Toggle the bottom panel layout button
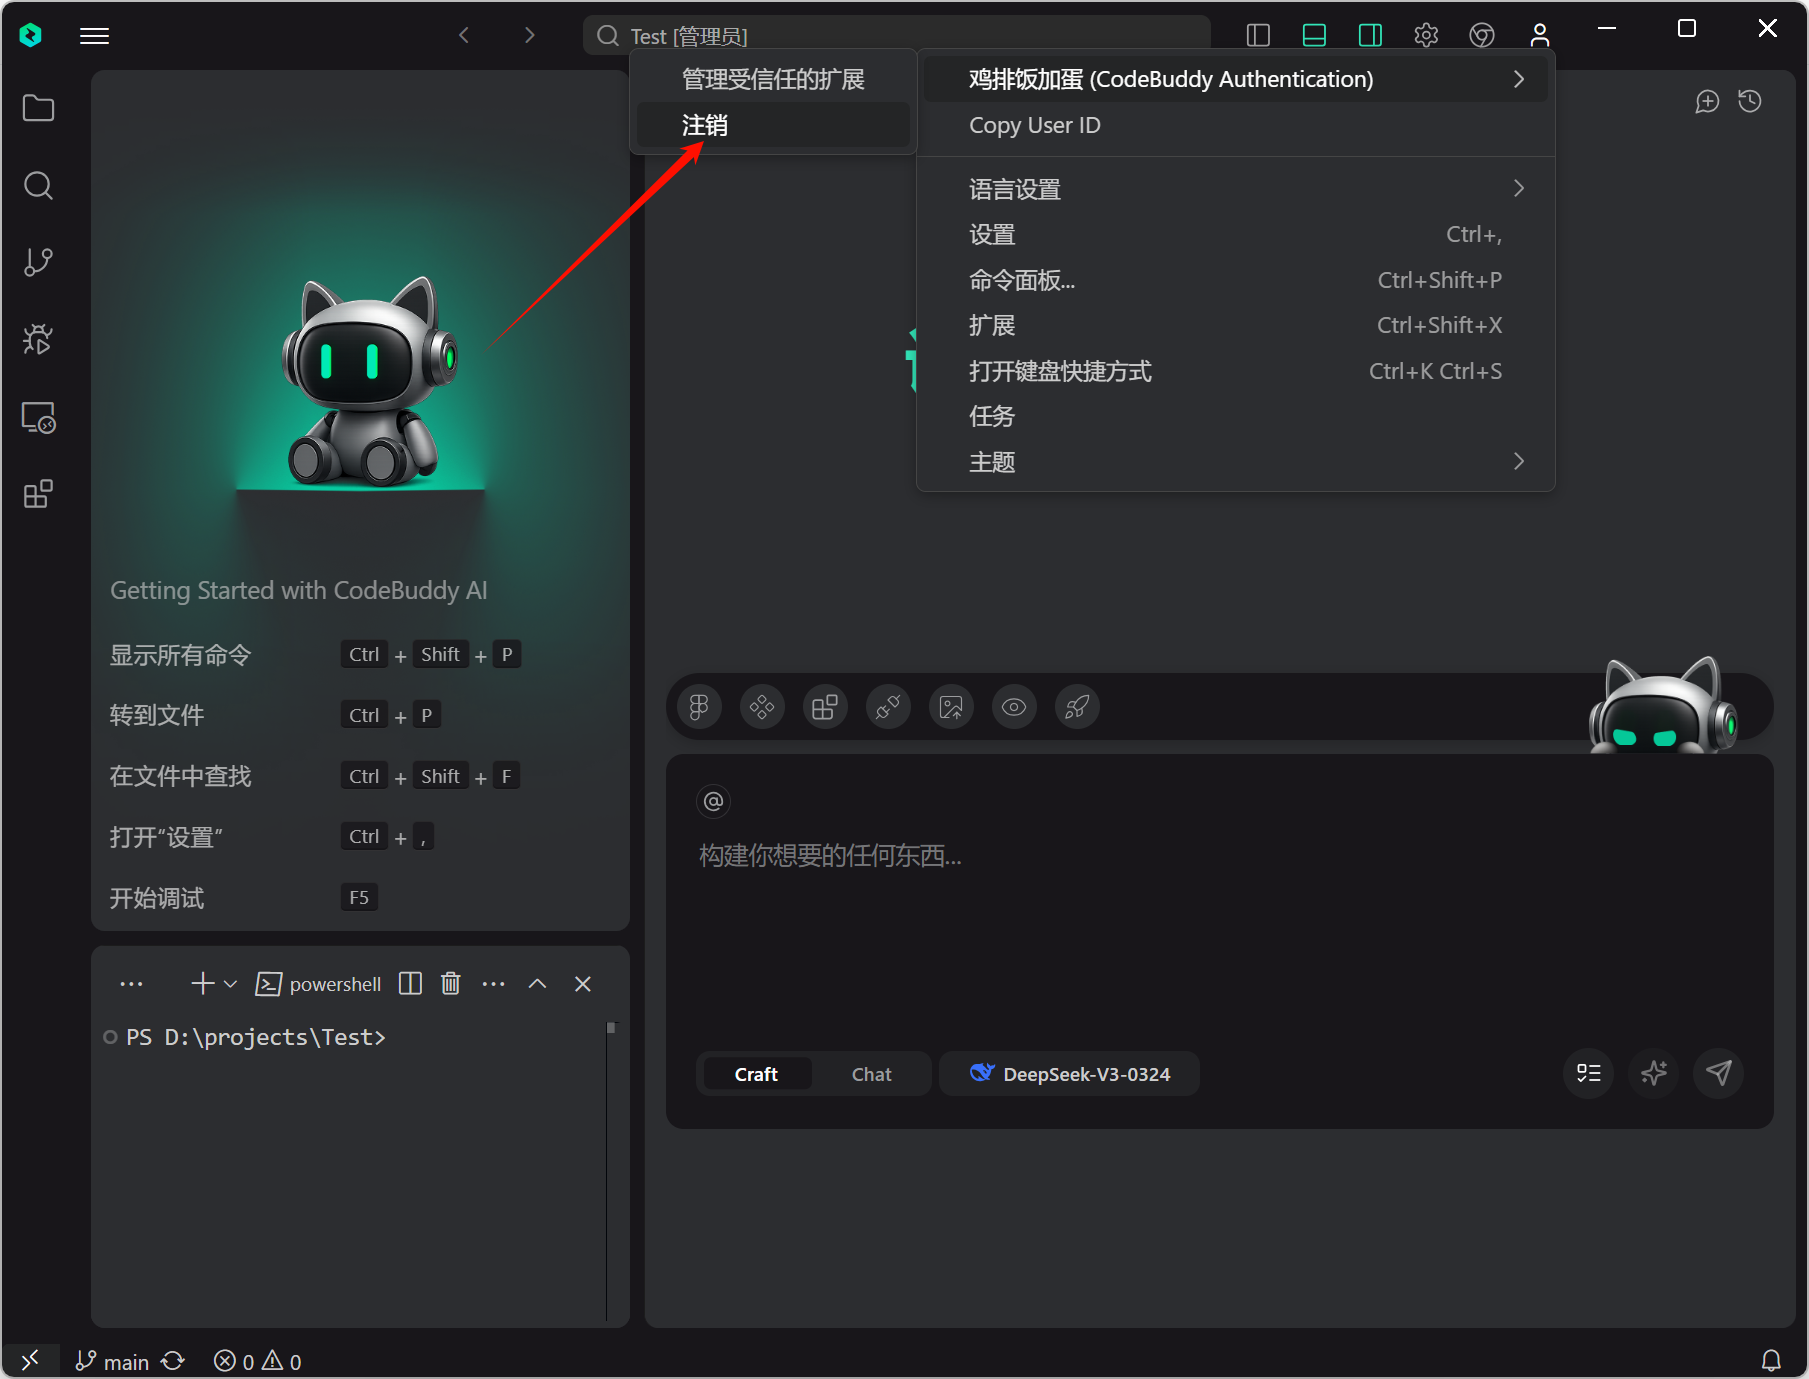The width and height of the screenshot is (1809, 1379). pyautogui.click(x=1314, y=36)
